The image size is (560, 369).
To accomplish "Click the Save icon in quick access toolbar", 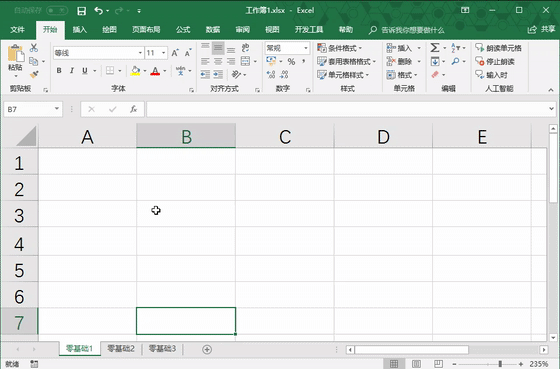I will pyautogui.click(x=81, y=11).
